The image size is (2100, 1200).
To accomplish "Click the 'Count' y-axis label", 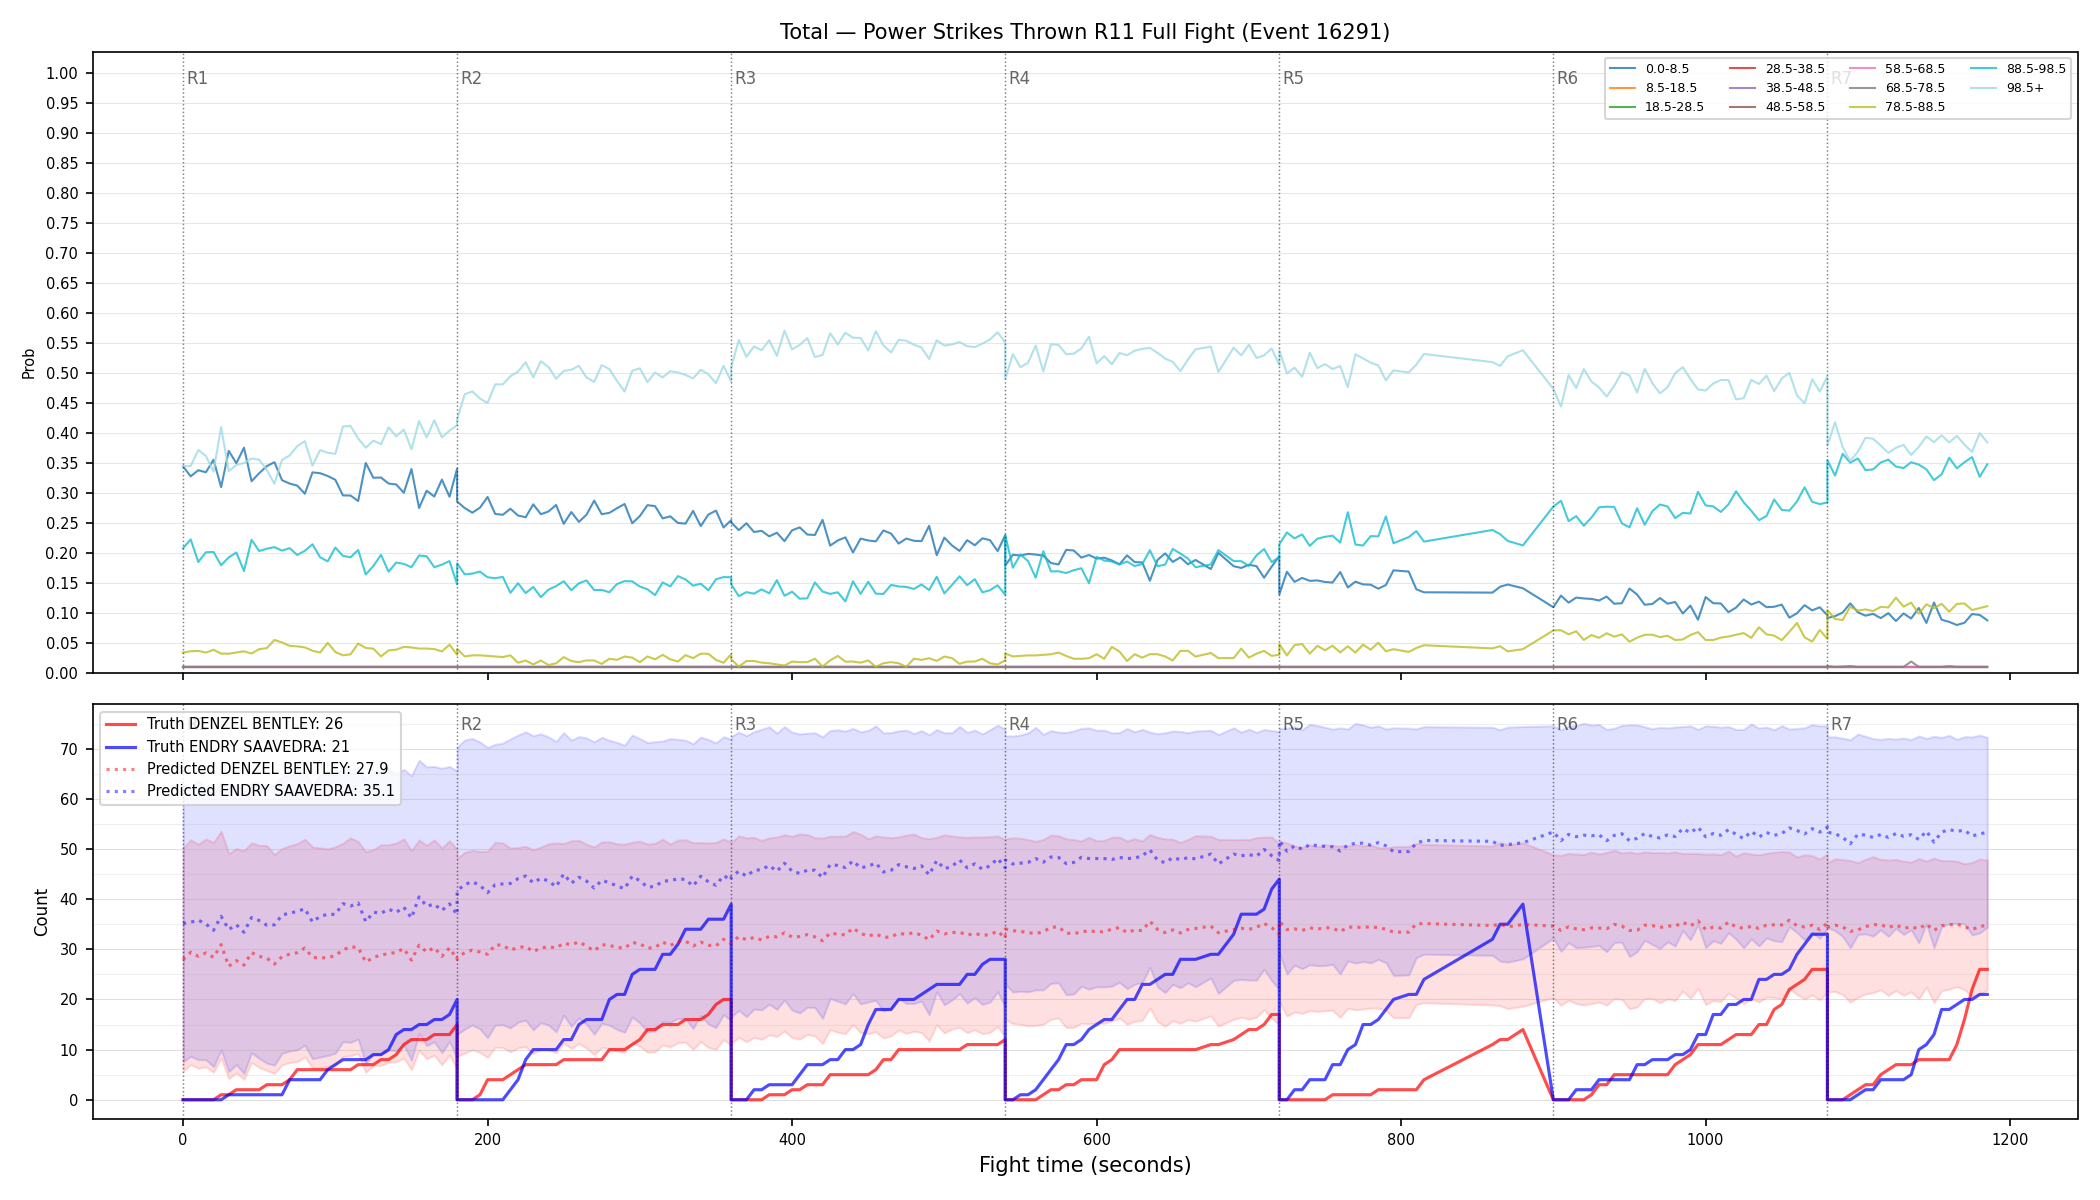I will (41, 912).
